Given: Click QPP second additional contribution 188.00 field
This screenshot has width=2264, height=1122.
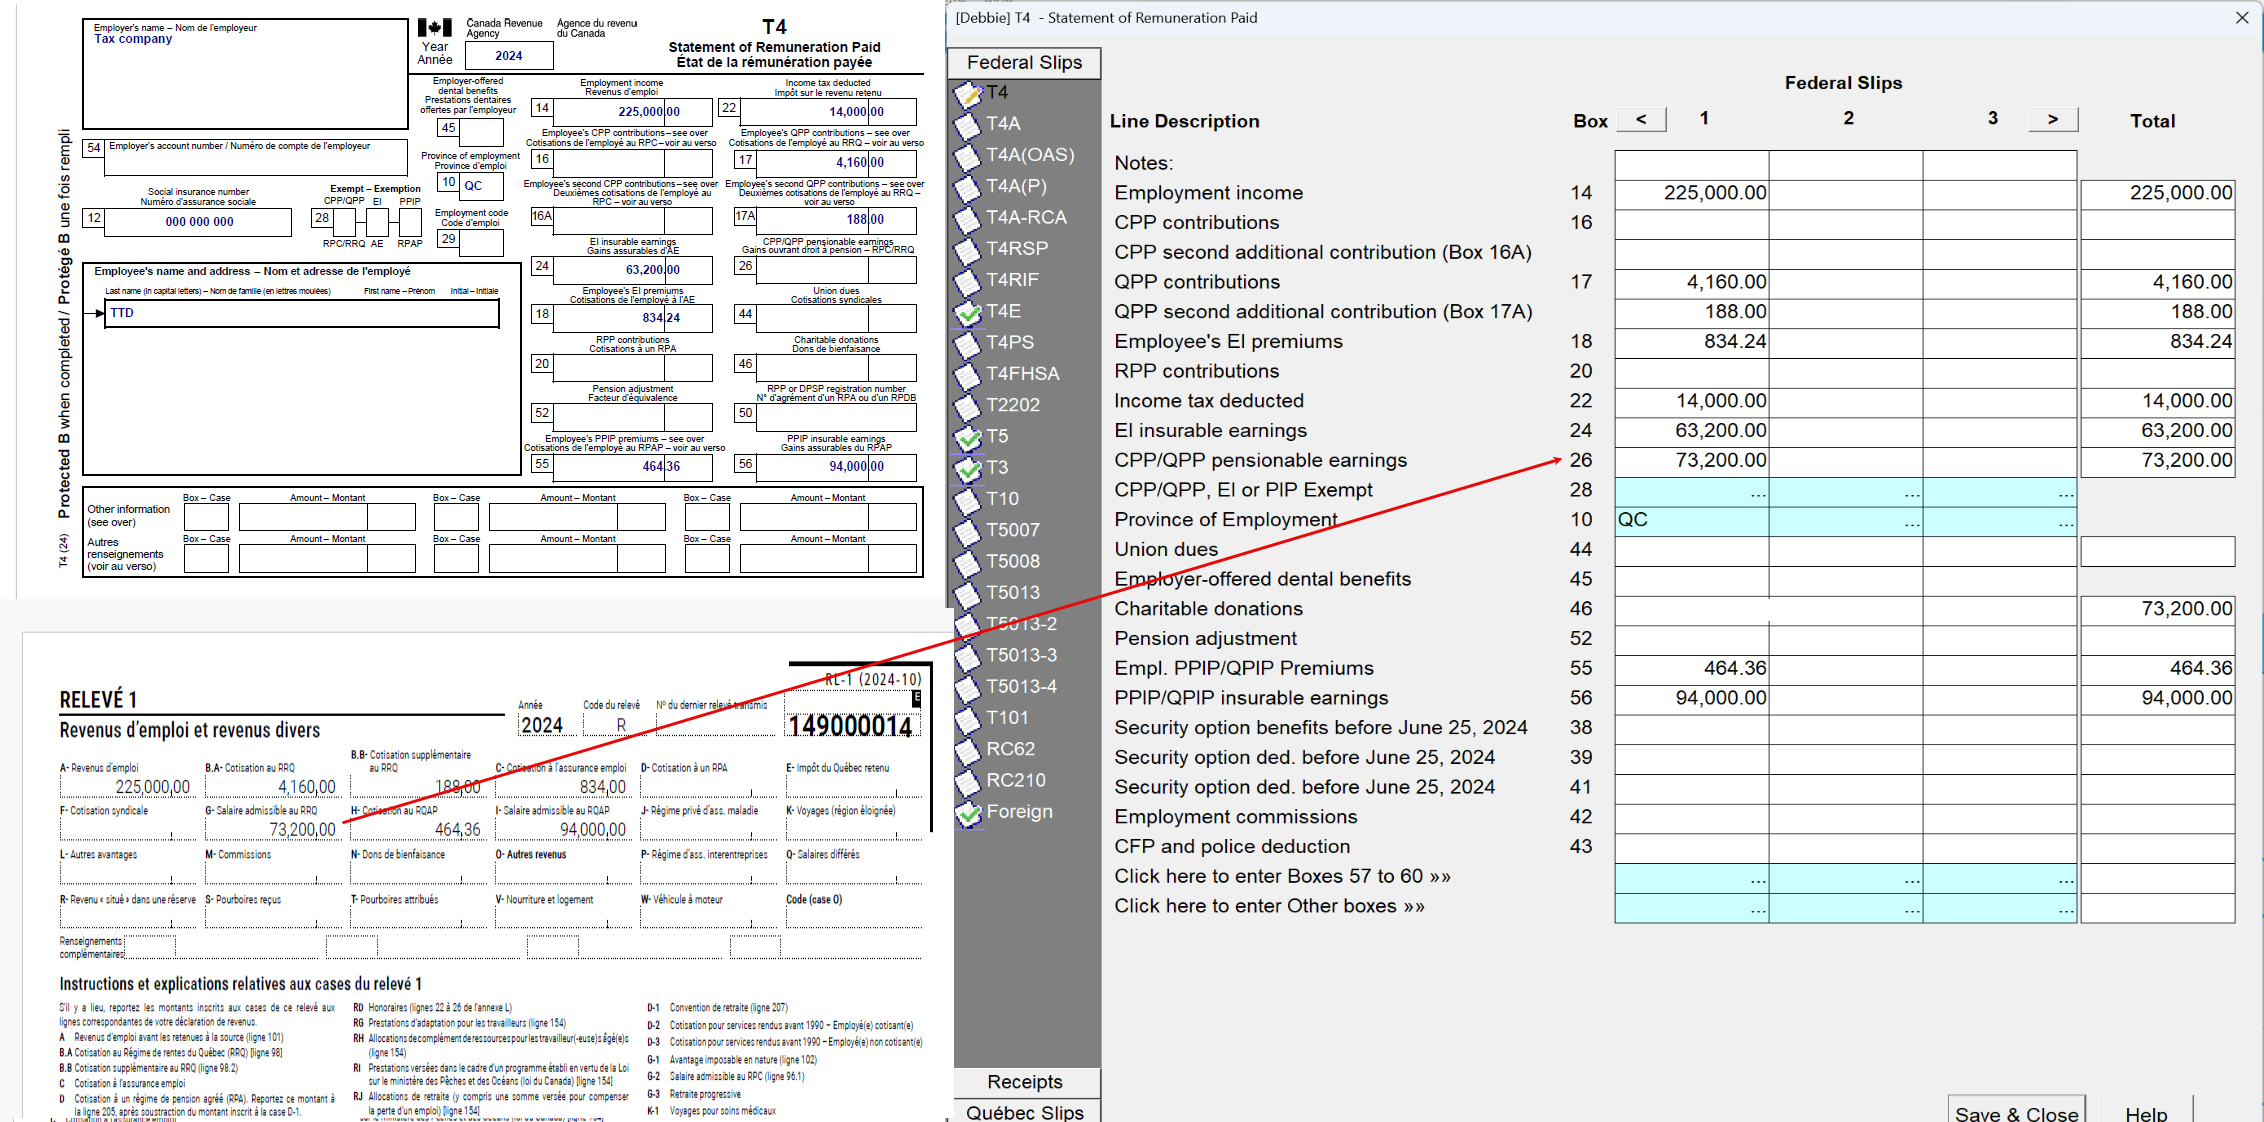Looking at the screenshot, I should [x=1692, y=313].
